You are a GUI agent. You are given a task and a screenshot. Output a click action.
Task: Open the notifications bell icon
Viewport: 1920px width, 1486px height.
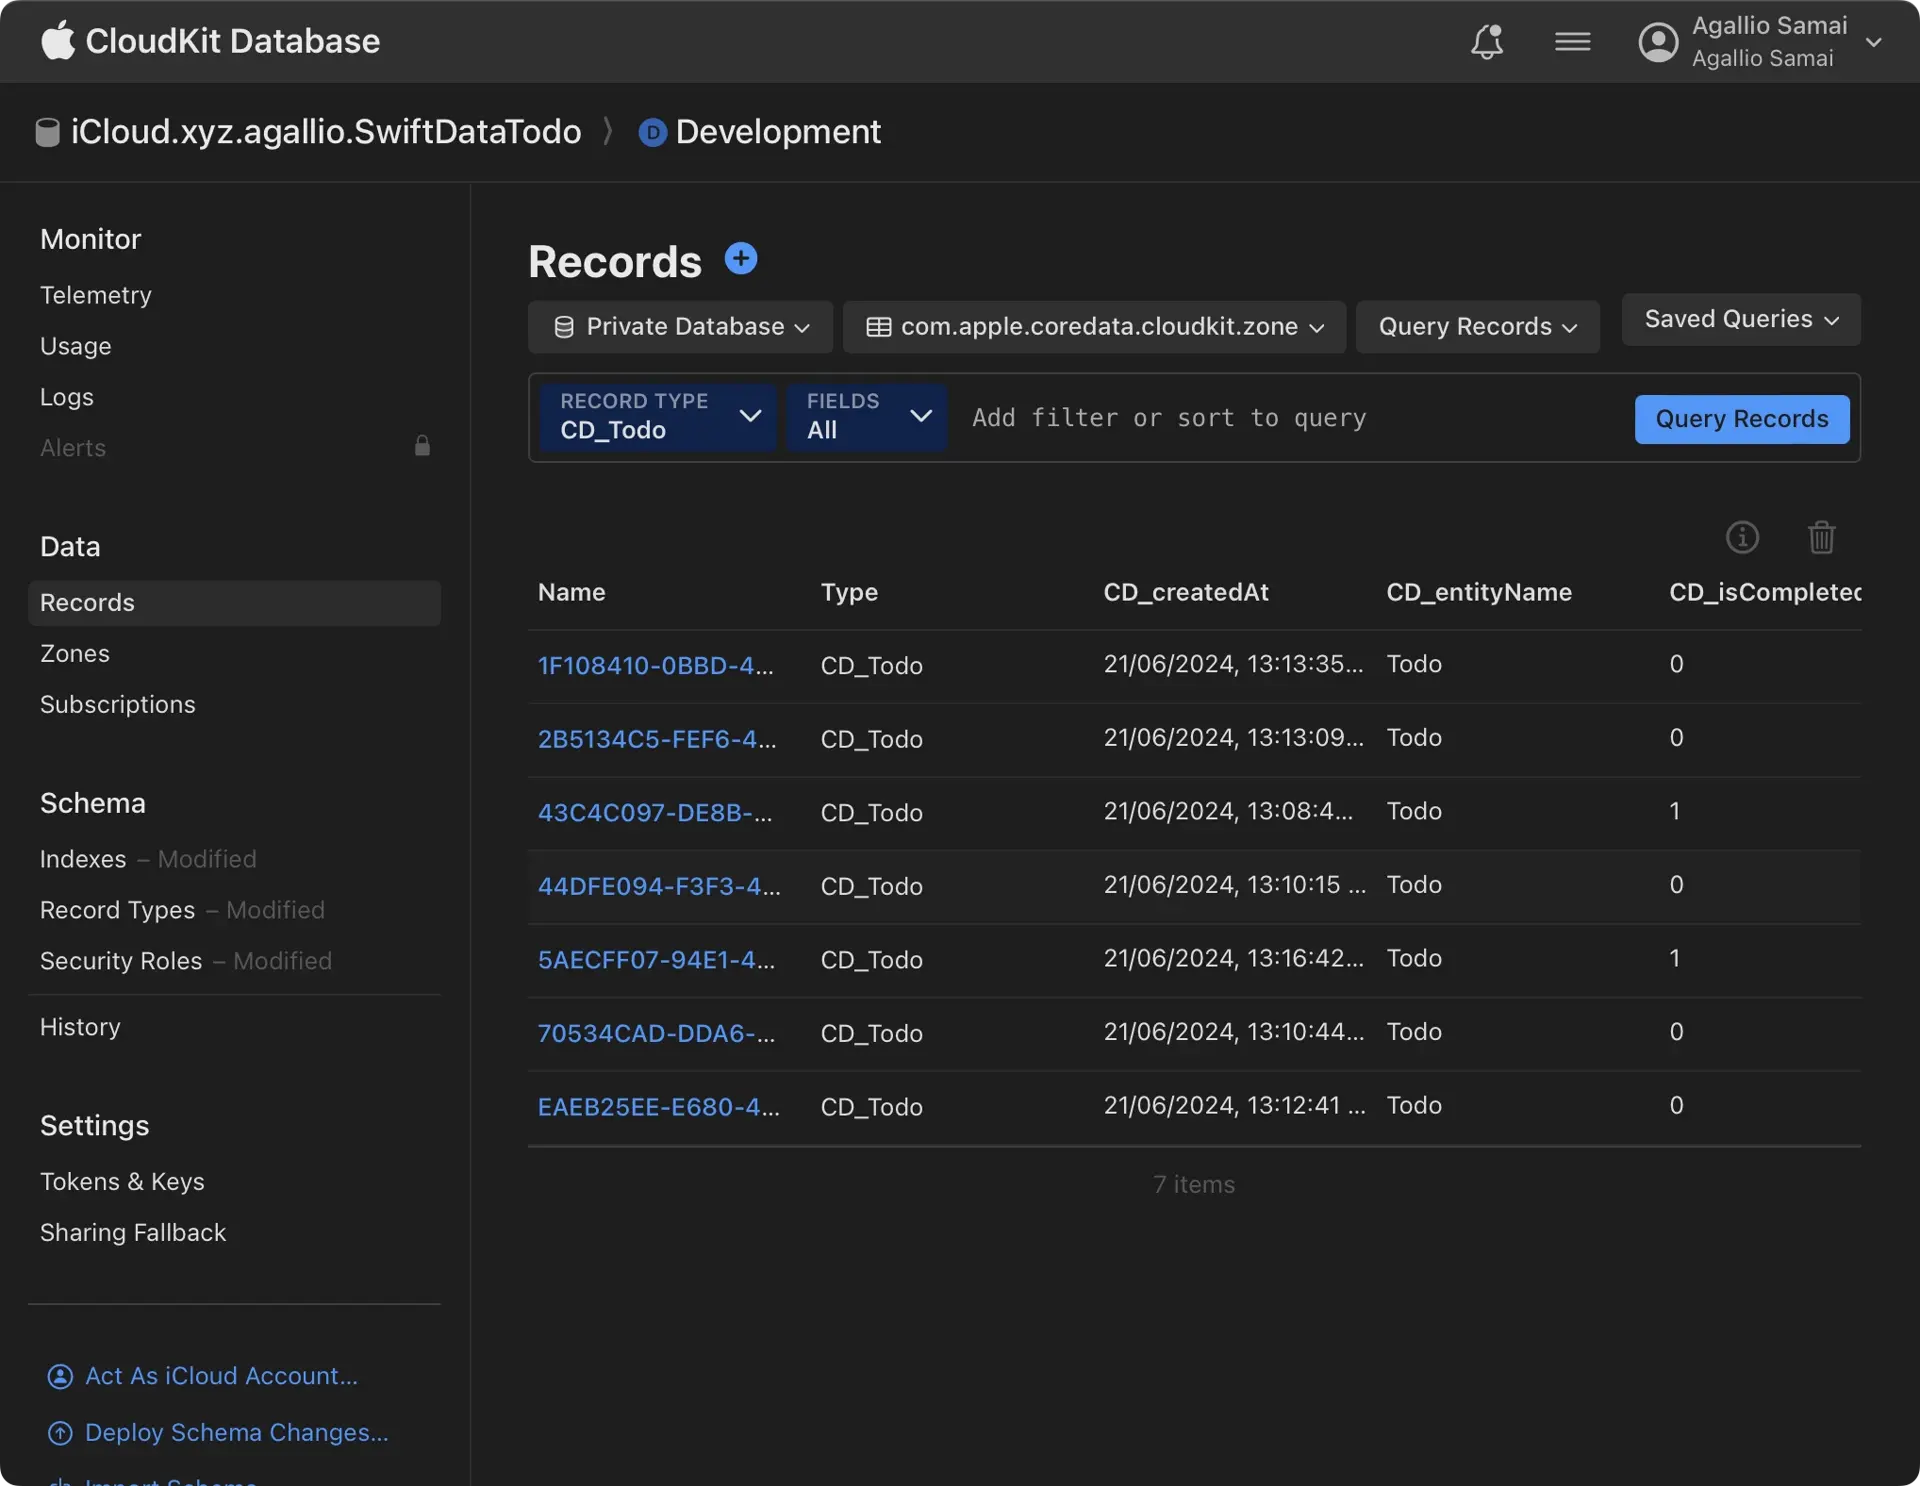pyautogui.click(x=1486, y=42)
